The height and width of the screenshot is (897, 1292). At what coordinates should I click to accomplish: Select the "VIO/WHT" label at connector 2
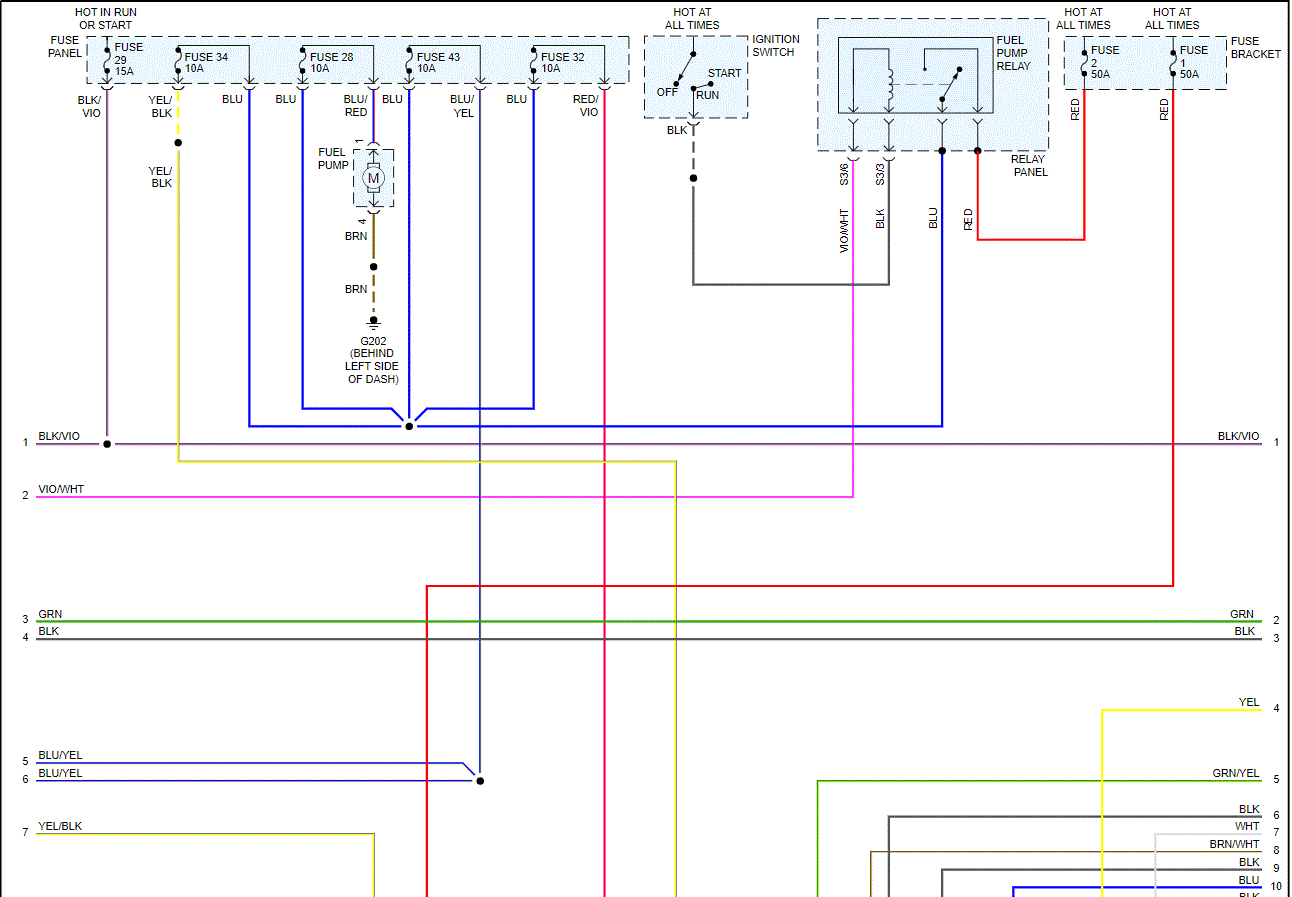point(61,490)
